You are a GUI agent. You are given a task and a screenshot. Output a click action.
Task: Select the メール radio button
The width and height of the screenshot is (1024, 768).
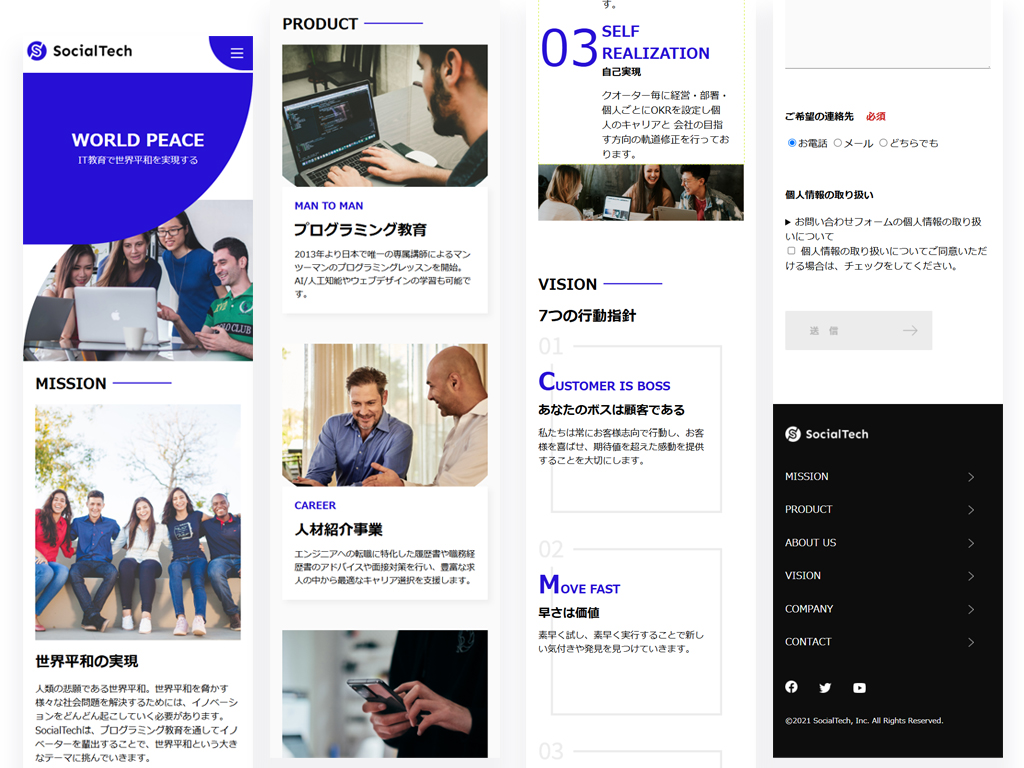(837, 143)
